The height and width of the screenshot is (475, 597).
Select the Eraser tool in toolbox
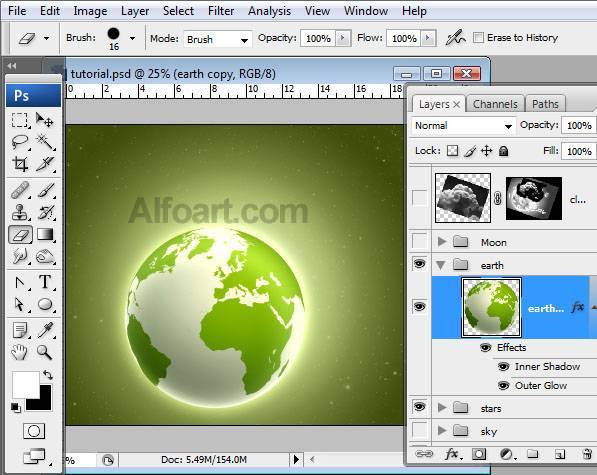(x=20, y=234)
